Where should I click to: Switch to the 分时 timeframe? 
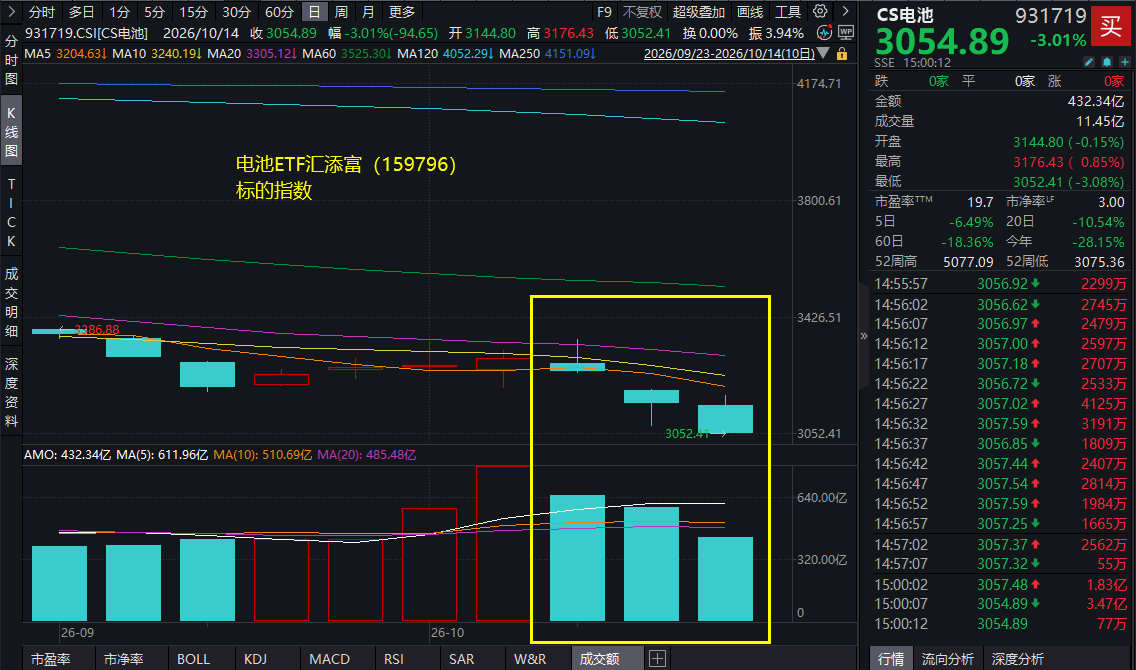pos(42,12)
